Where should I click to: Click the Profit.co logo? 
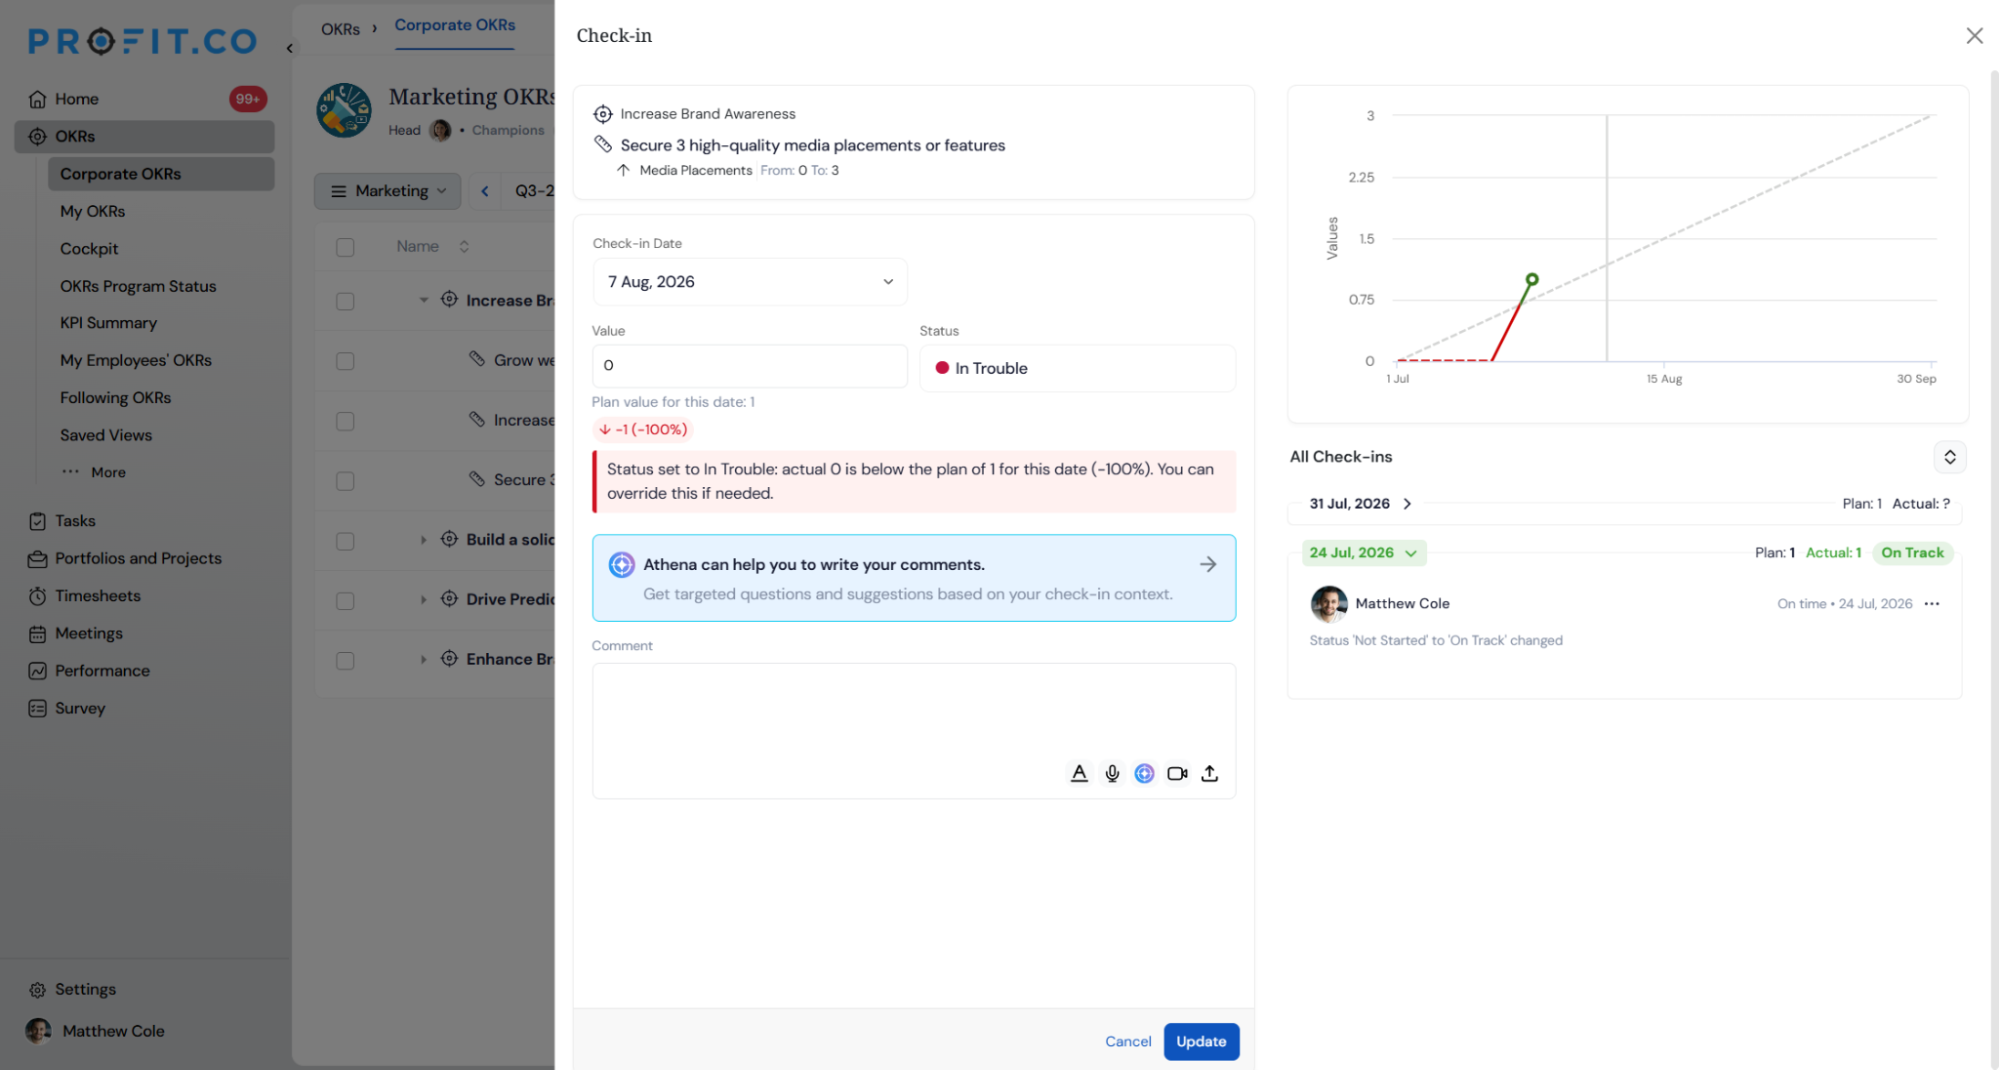[x=142, y=41]
